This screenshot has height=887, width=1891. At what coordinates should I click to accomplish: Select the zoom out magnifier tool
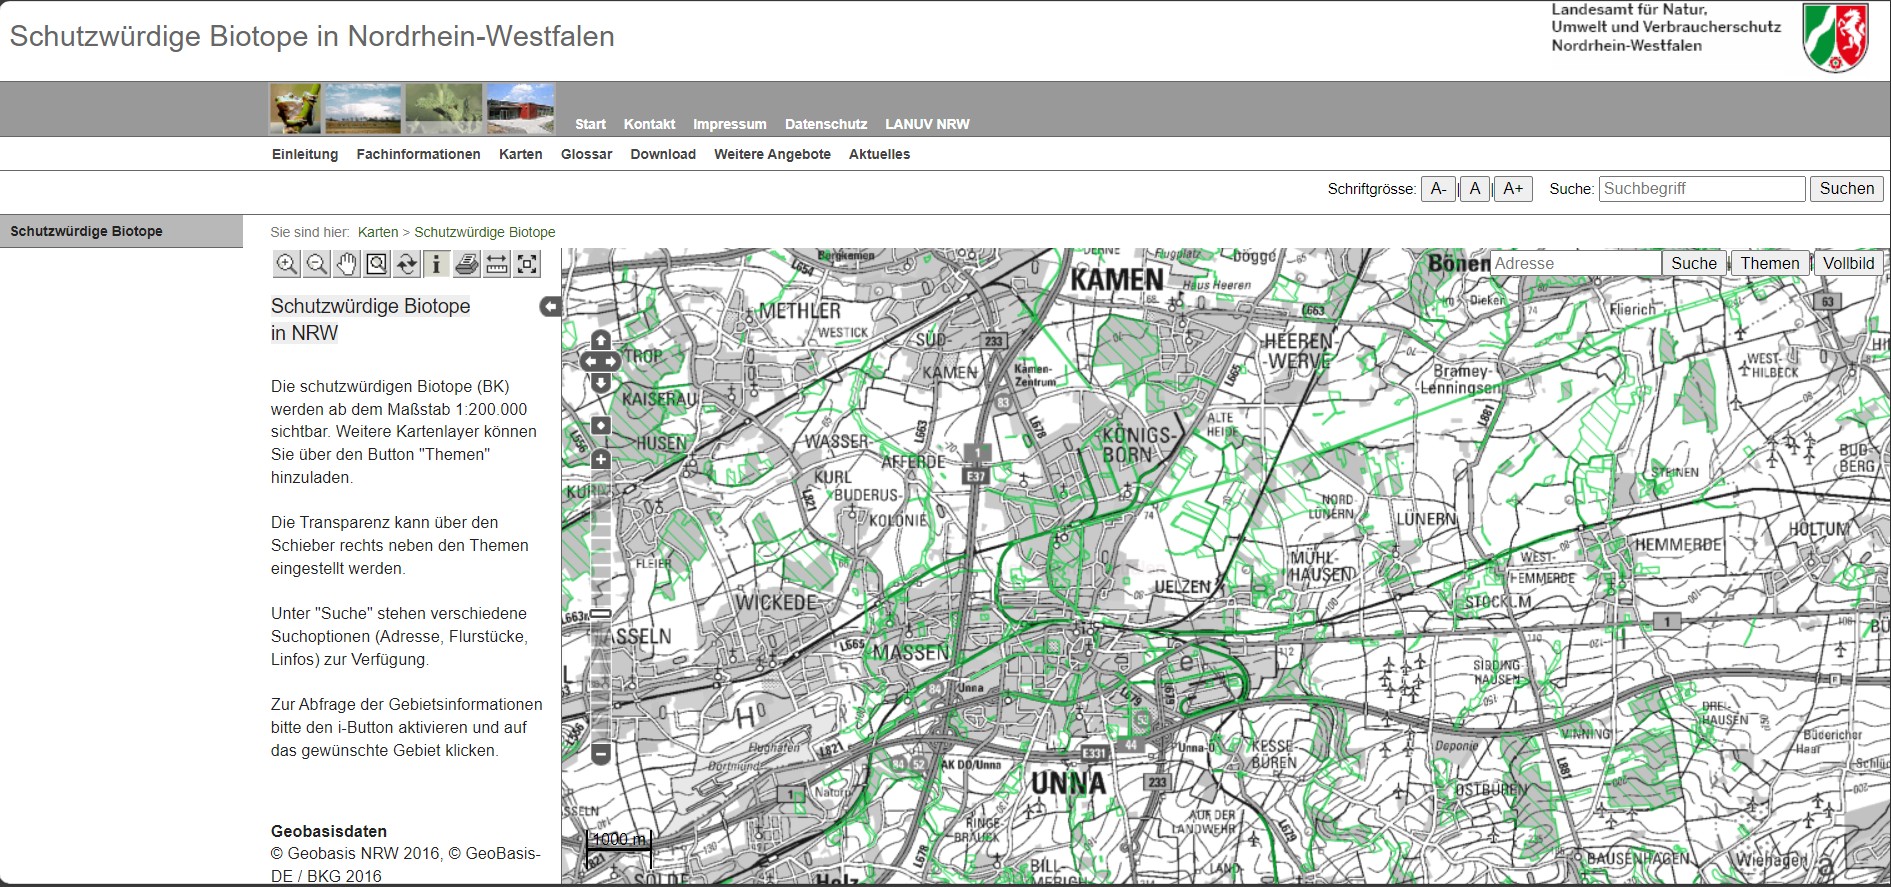point(316,264)
